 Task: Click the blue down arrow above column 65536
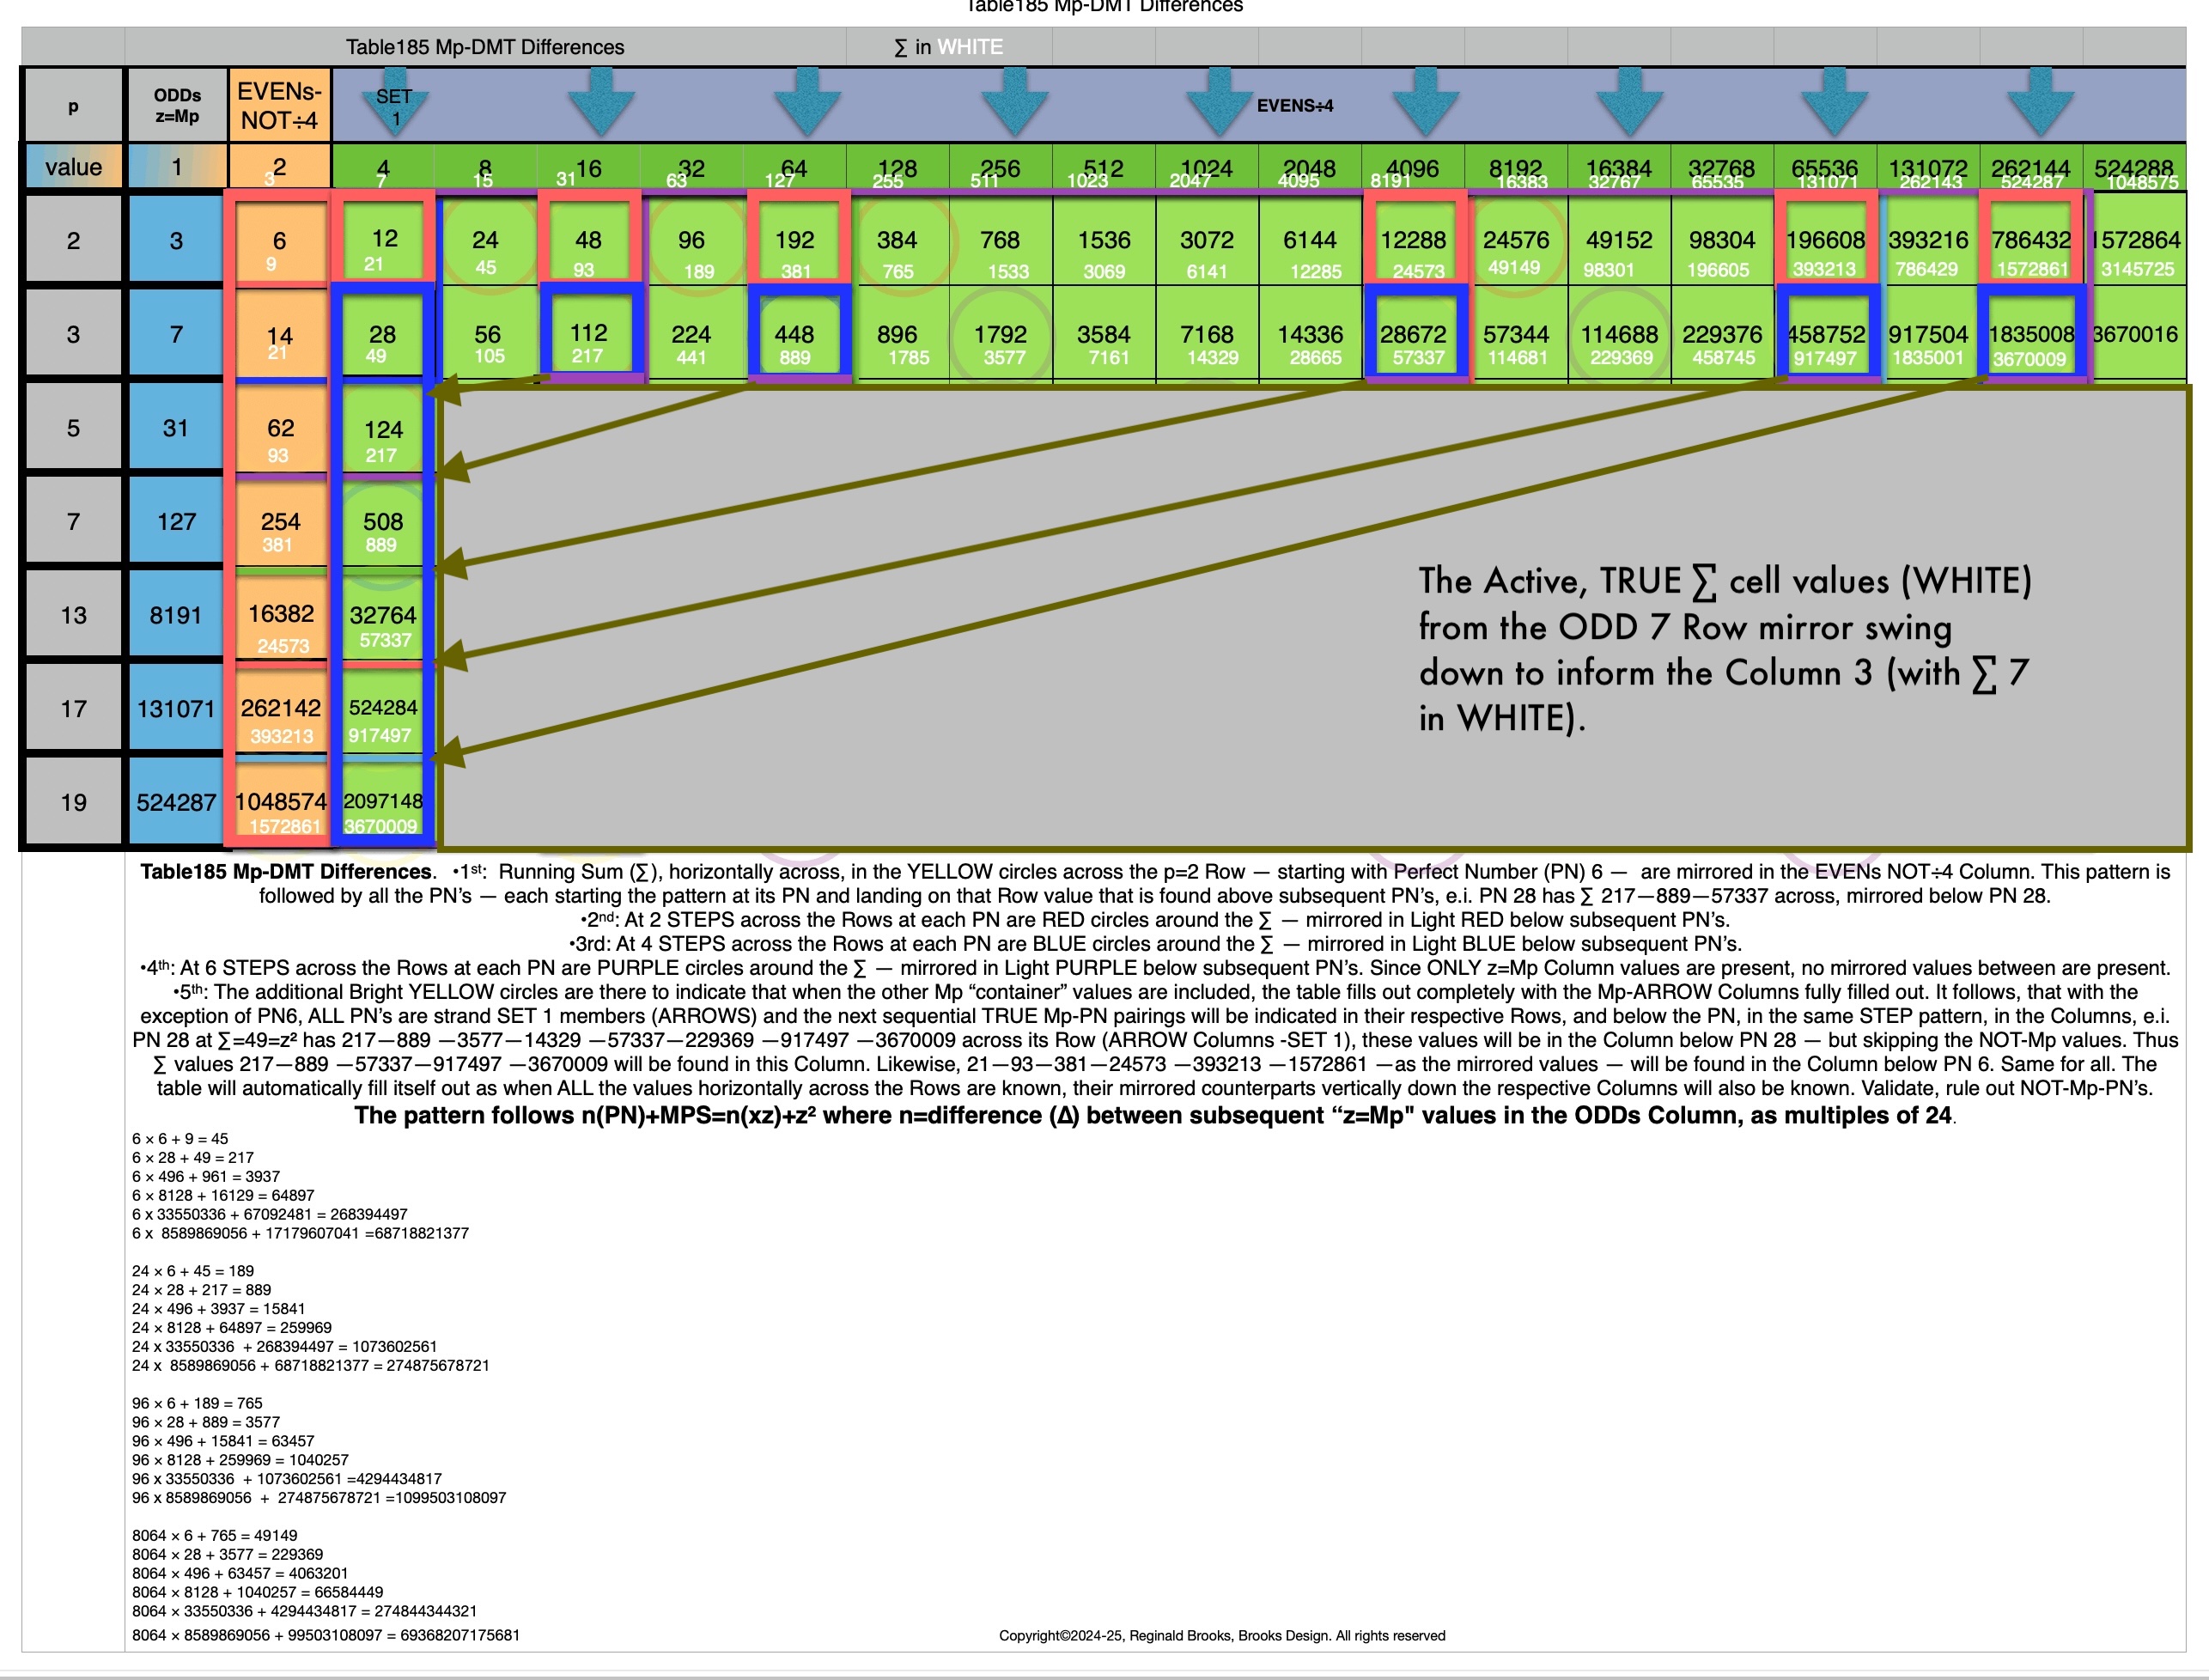[x=1835, y=103]
